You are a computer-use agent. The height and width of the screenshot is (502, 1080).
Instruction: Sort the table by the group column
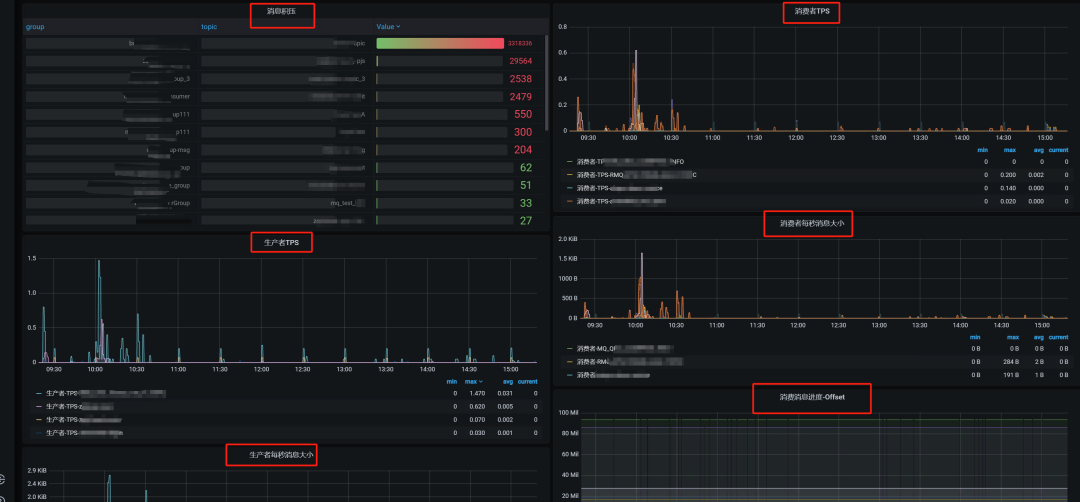35,27
